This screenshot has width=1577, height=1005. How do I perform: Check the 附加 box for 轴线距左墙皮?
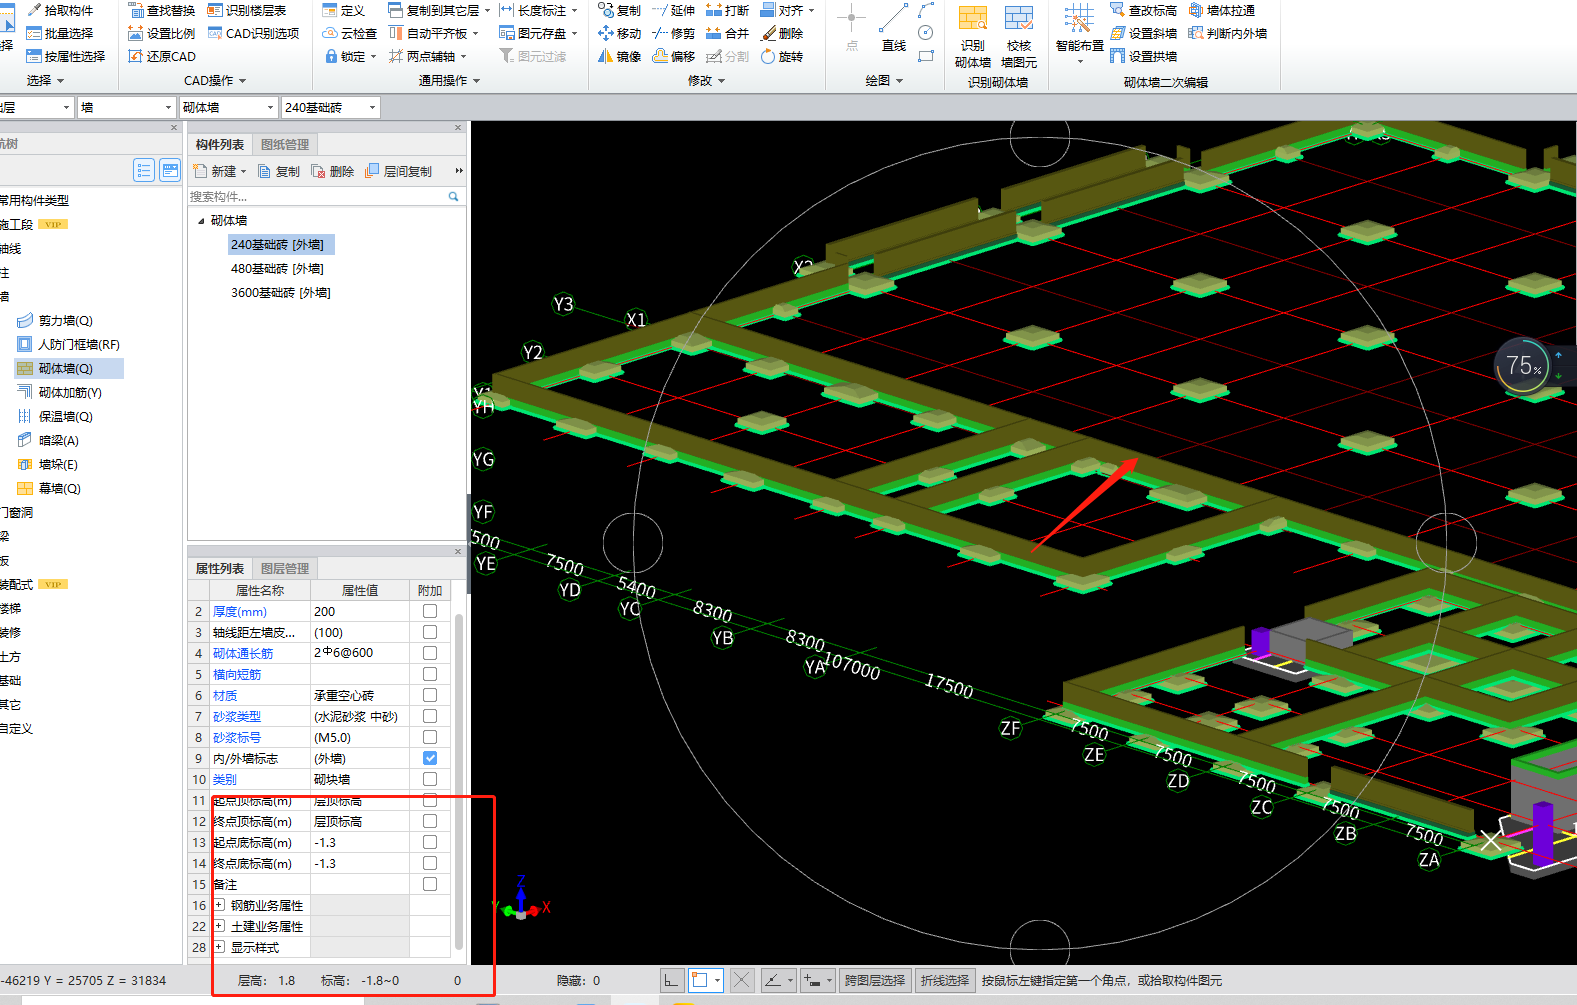click(429, 632)
